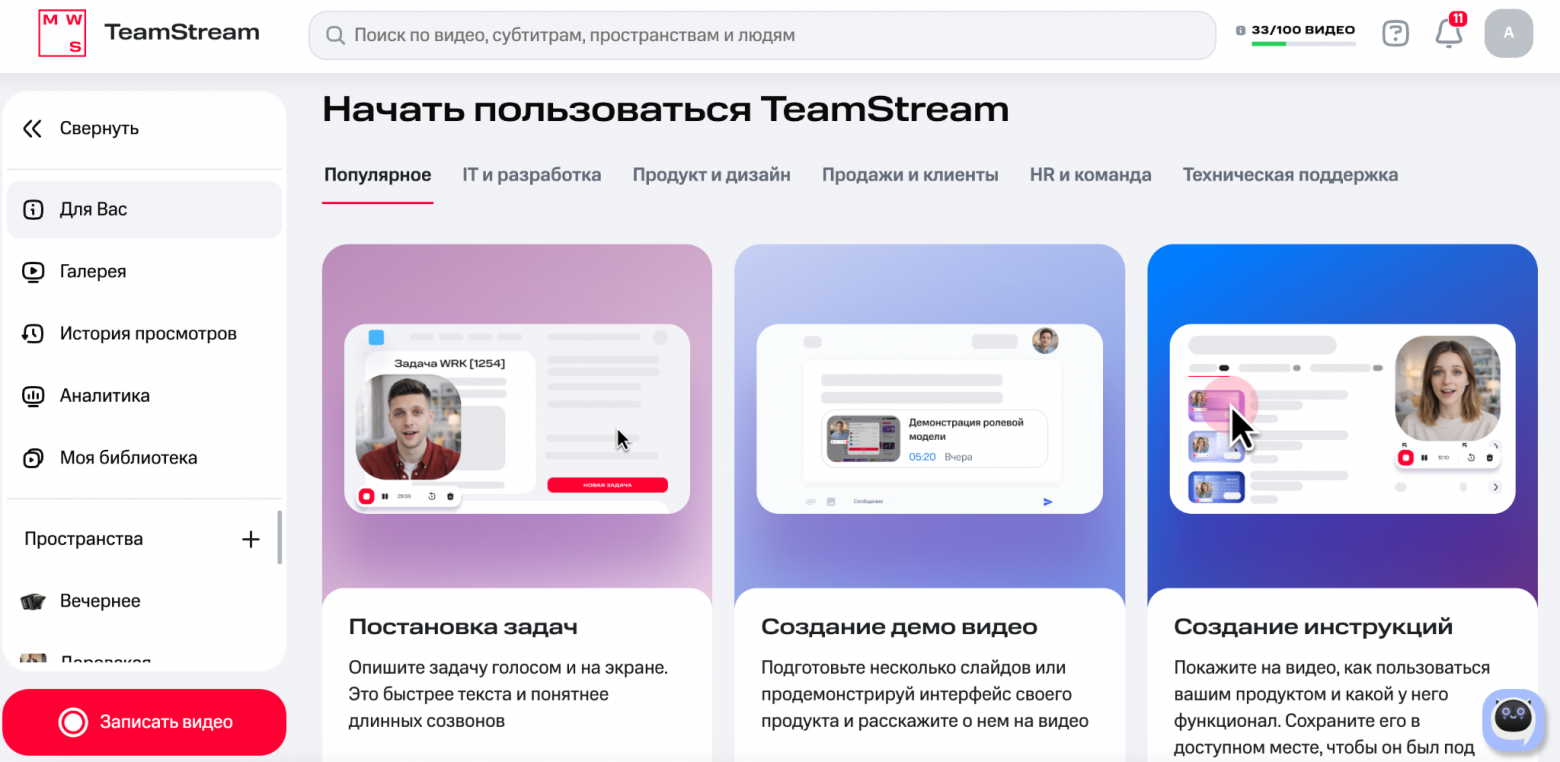Image resolution: width=1560 pixels, height=762 pixels.
Task: Click the record circle icon in Записать видео
Action: [73, 722]
